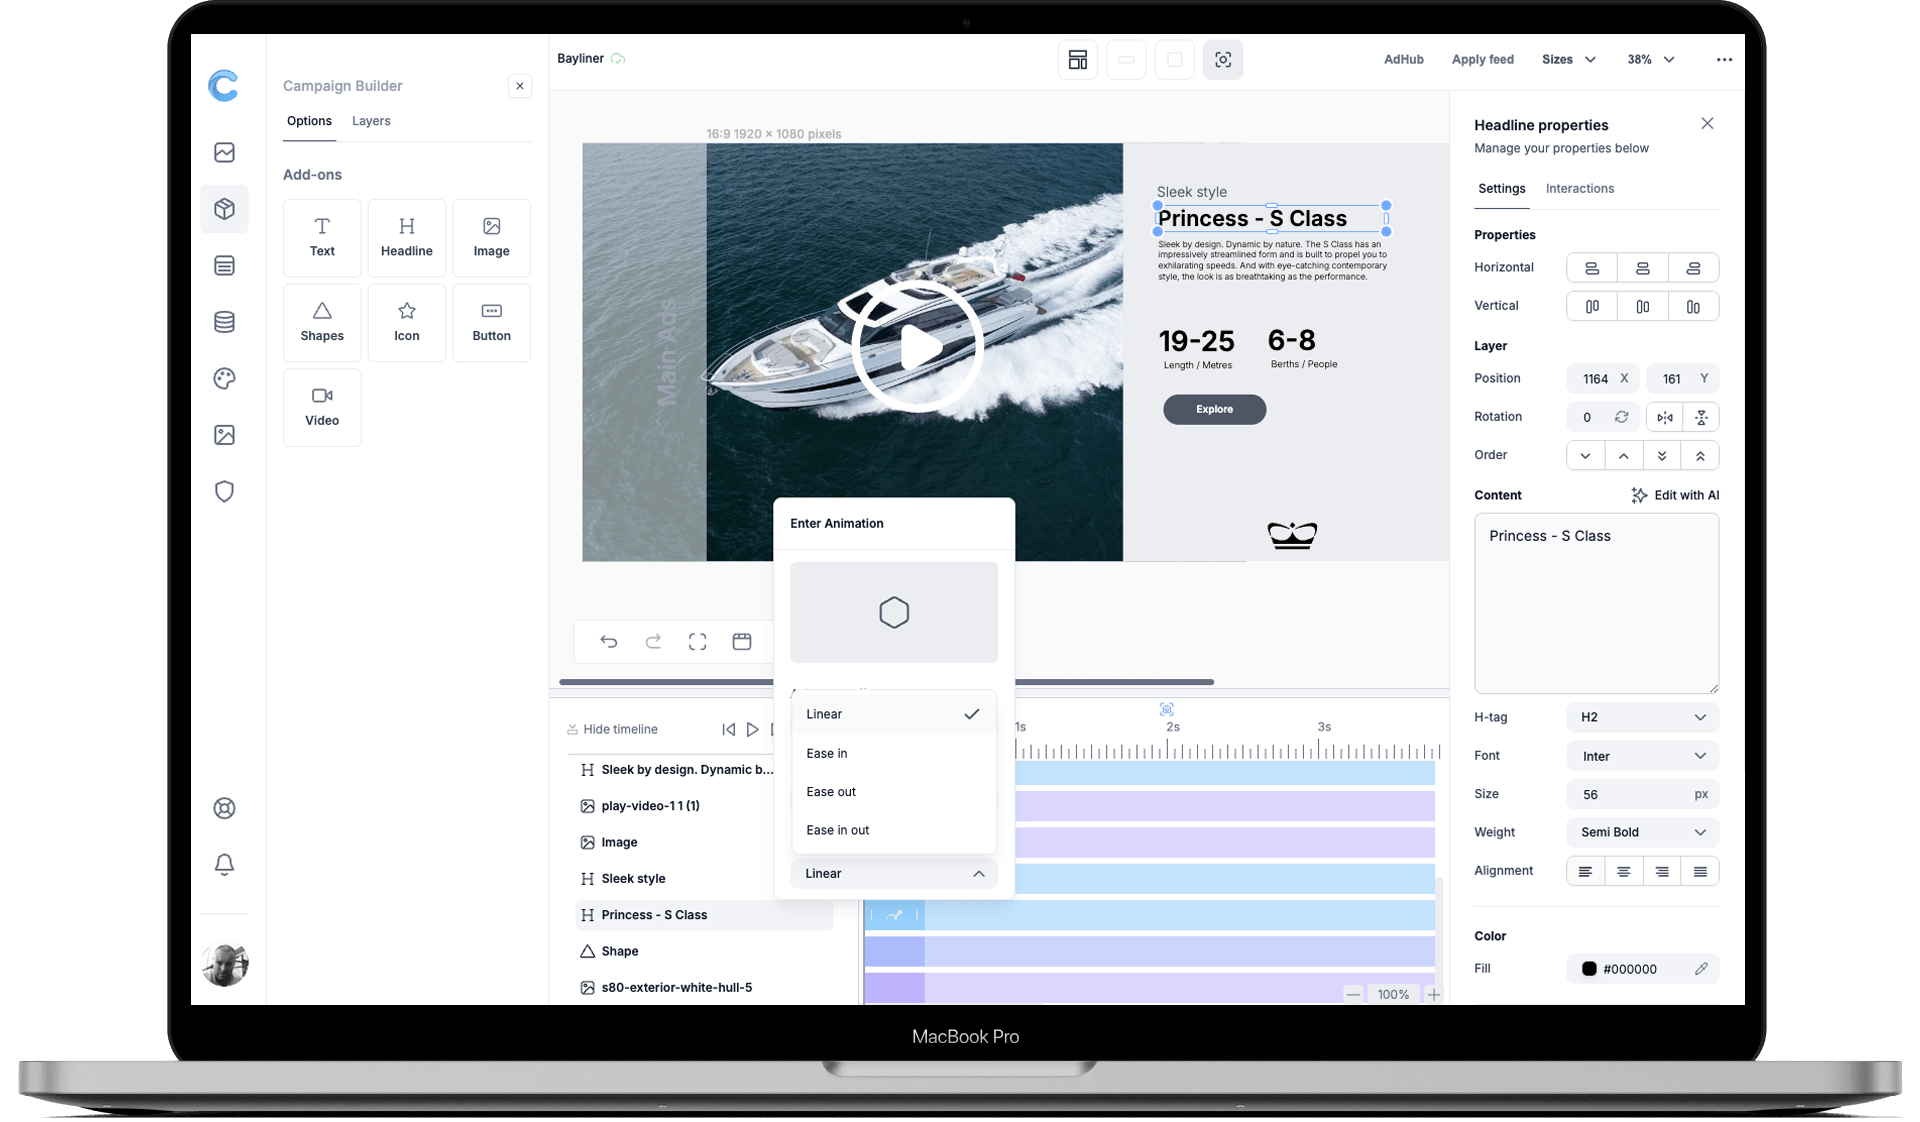The width and height of the screenshot is (1920, 1122).
Task: Set text alignment to right
Action: tap(1662, 872)
